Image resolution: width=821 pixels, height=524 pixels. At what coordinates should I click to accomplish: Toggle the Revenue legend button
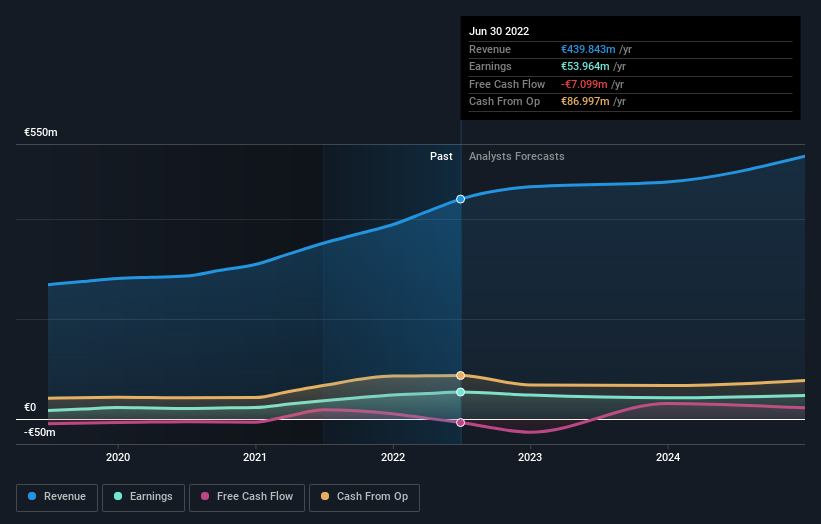[x=57, y=497]
